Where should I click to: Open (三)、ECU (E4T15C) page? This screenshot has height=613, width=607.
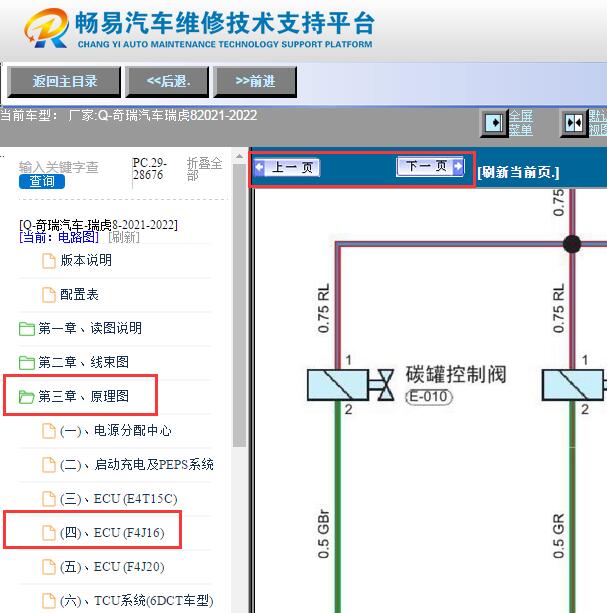pyautogui.click(x=119, y=499)
